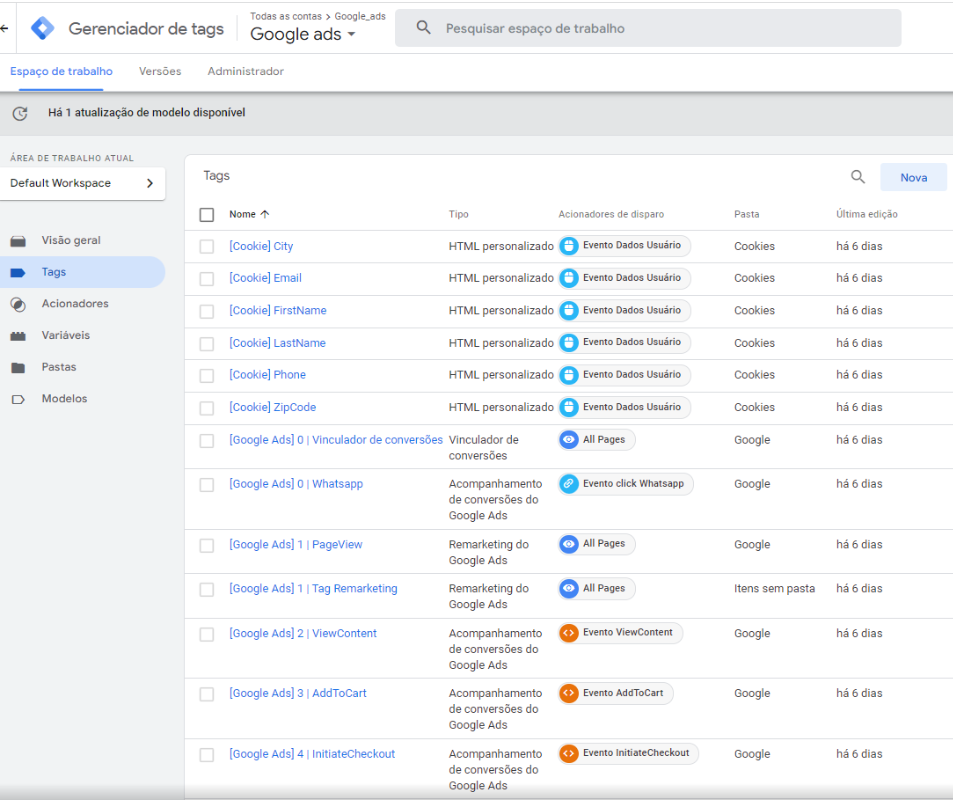Click the Tag Manager logo icon
Image resolution: width=953 pixels, height=800 pixels.
(43, 28)
